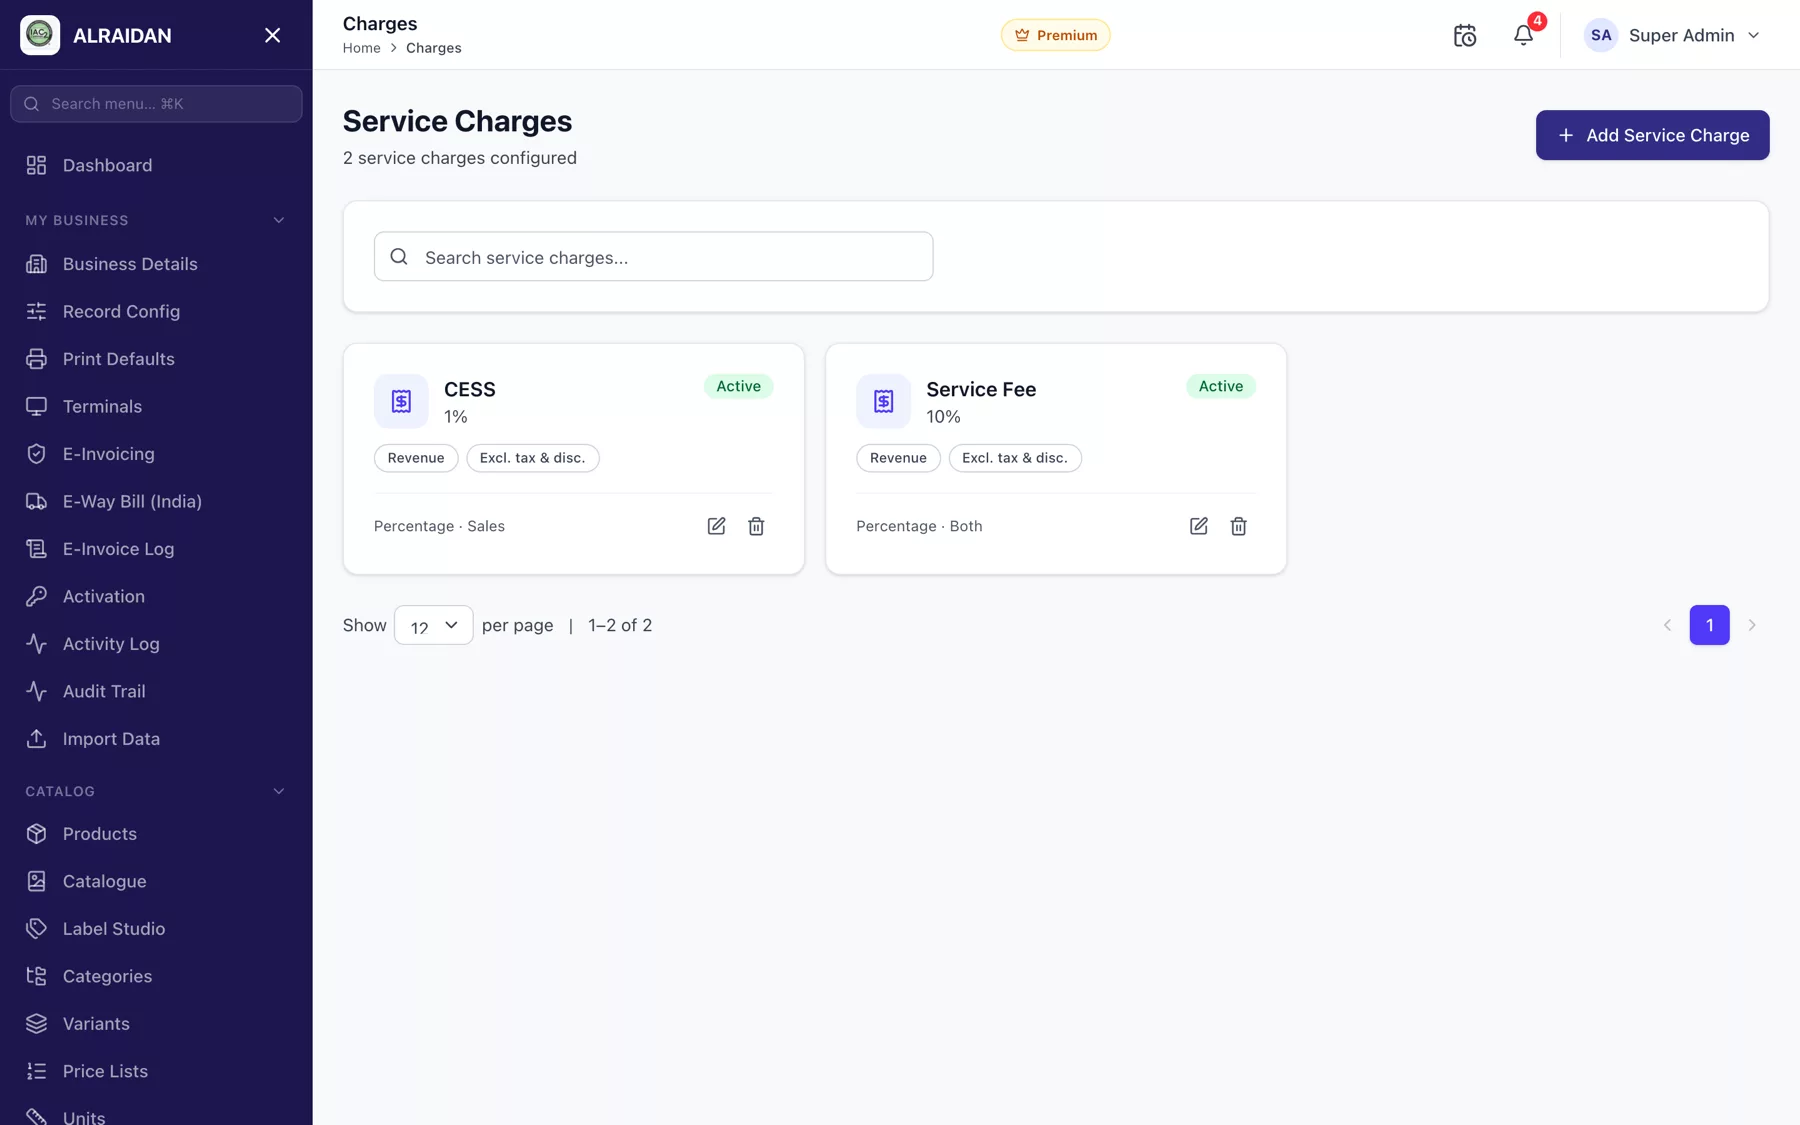Click the Active badge on Service Fee
Image resolution: width=1800 pixels, height=1125 pixels.
pos(1220,386)
